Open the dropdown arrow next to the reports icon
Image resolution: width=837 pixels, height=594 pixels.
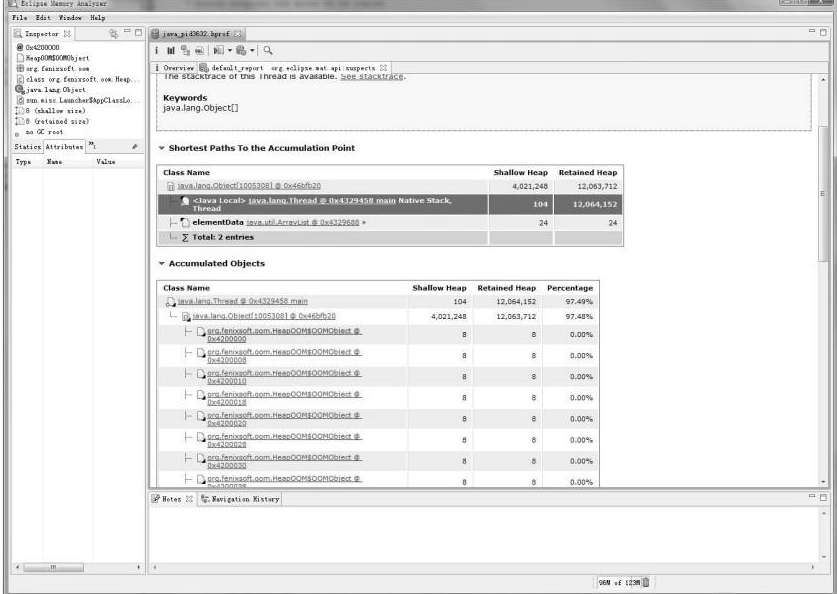coord(252,50)
